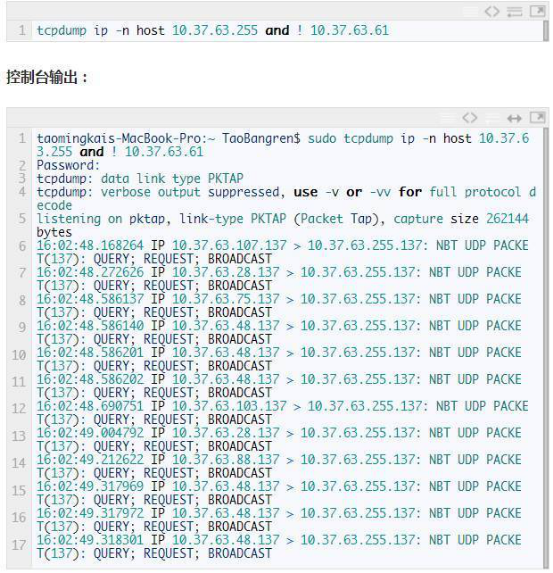The width and height of the screenshot is (553, 573).
Task: Toggle plain code view in top snippet
Action: [x=492, y=12]
